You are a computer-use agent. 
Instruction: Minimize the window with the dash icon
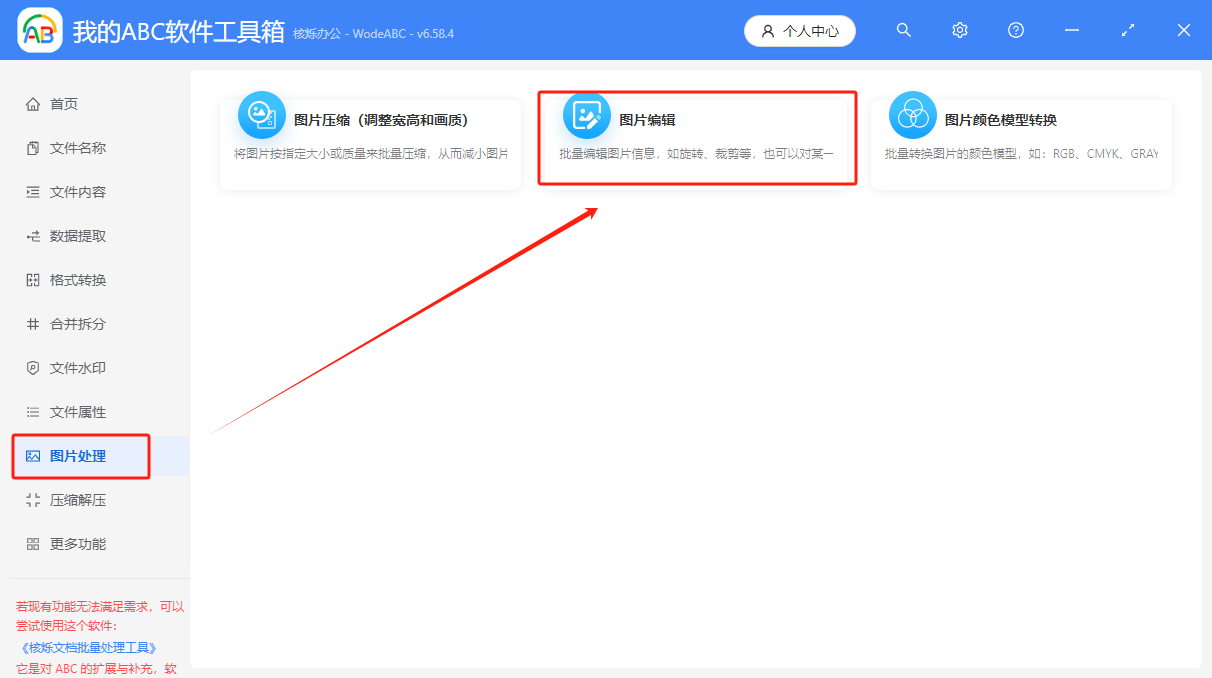tap(1072, 30)
